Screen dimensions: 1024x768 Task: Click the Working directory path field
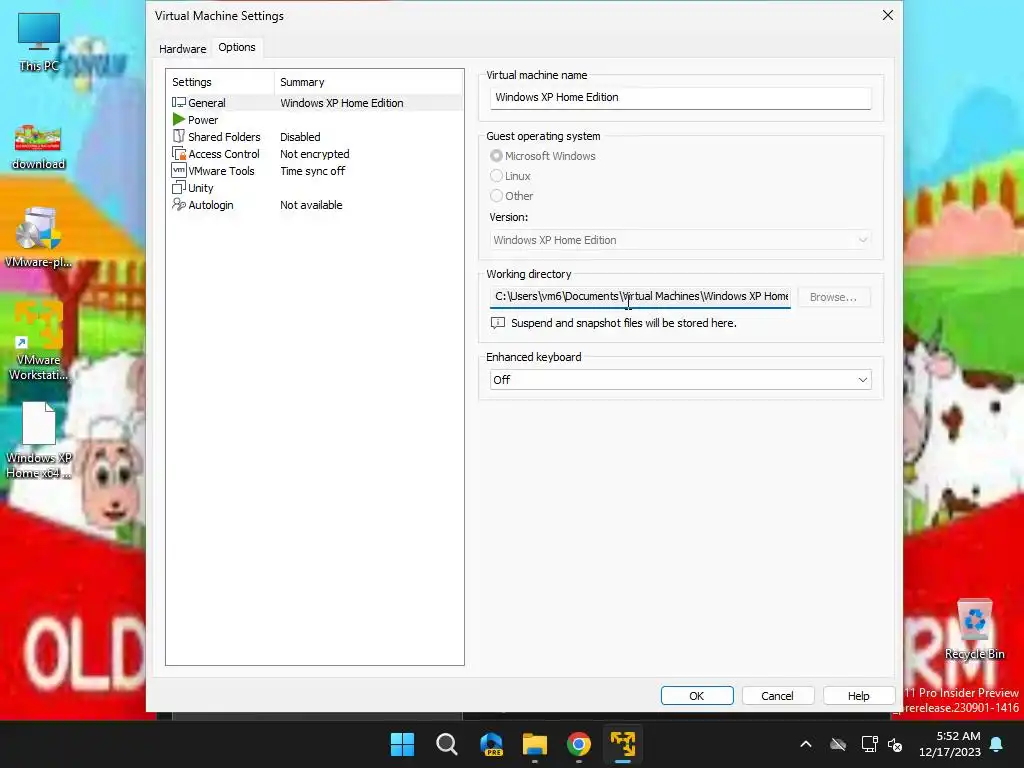click(640, 296)
